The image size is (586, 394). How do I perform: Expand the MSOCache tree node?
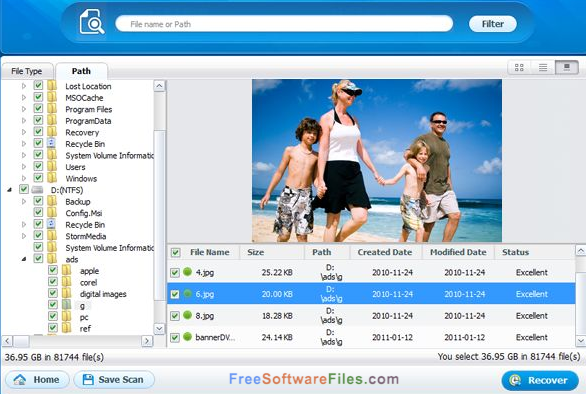pos(24,98)
